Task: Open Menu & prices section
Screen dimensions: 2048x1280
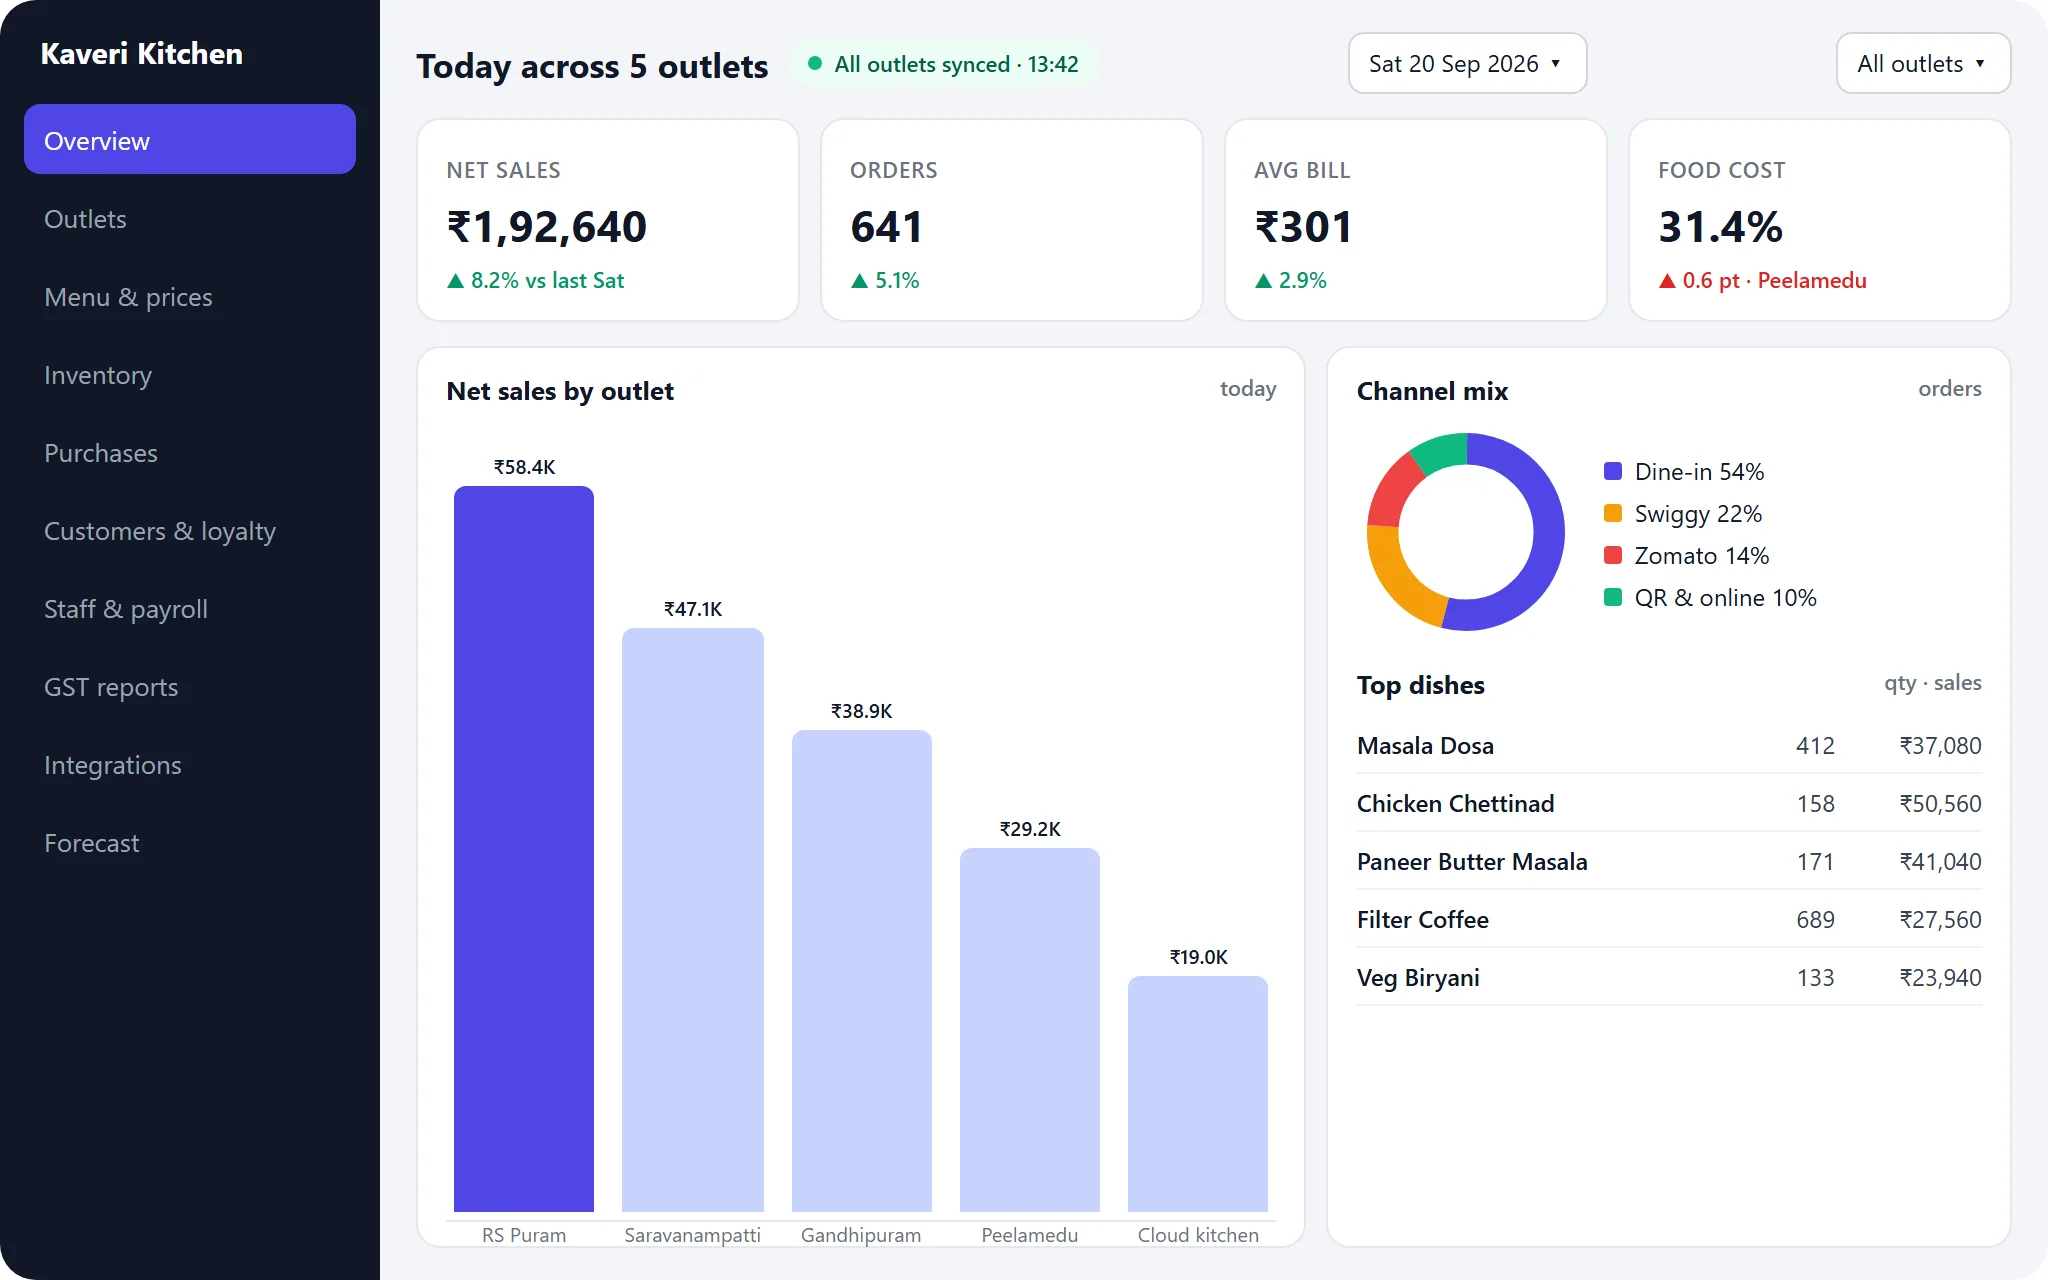Action: [190, 297]
